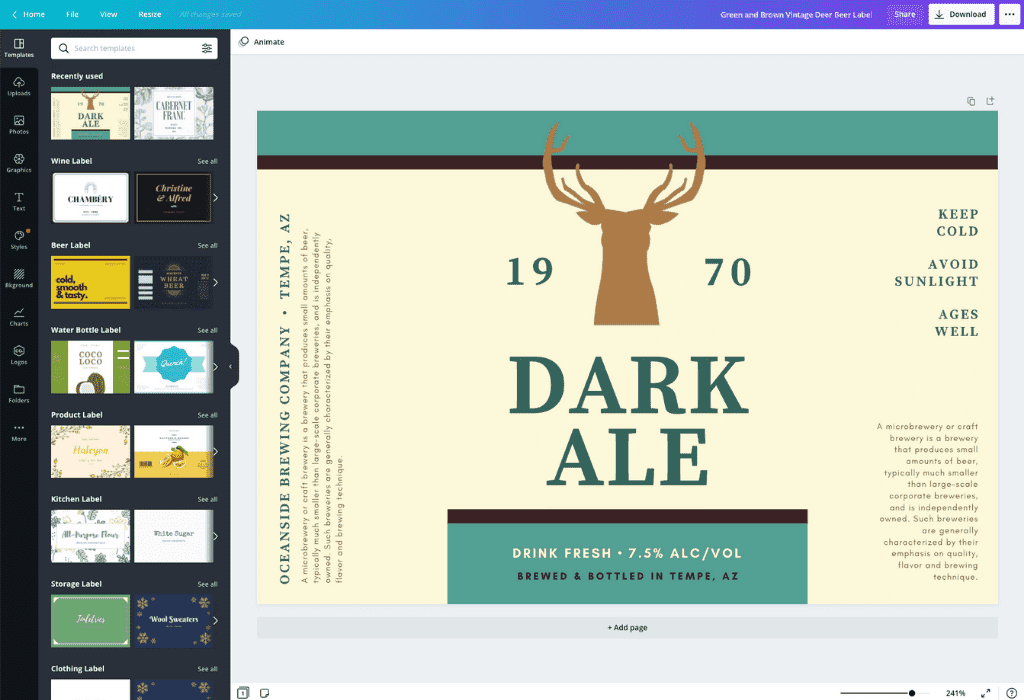1024x700 pixels.
Task: Open the Graphics panel
Action: pyautogui.click(x=19, y=162)
